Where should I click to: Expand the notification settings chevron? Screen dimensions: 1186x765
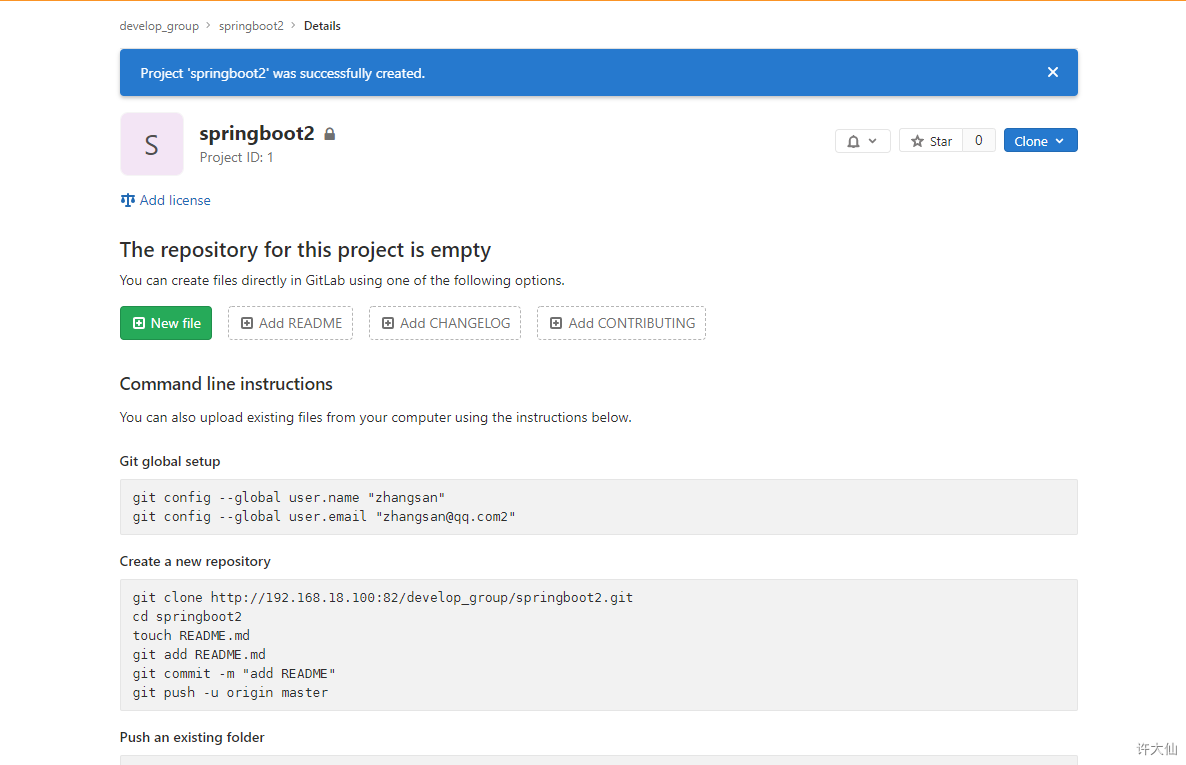pyautogui.click(x=873, y=141)
